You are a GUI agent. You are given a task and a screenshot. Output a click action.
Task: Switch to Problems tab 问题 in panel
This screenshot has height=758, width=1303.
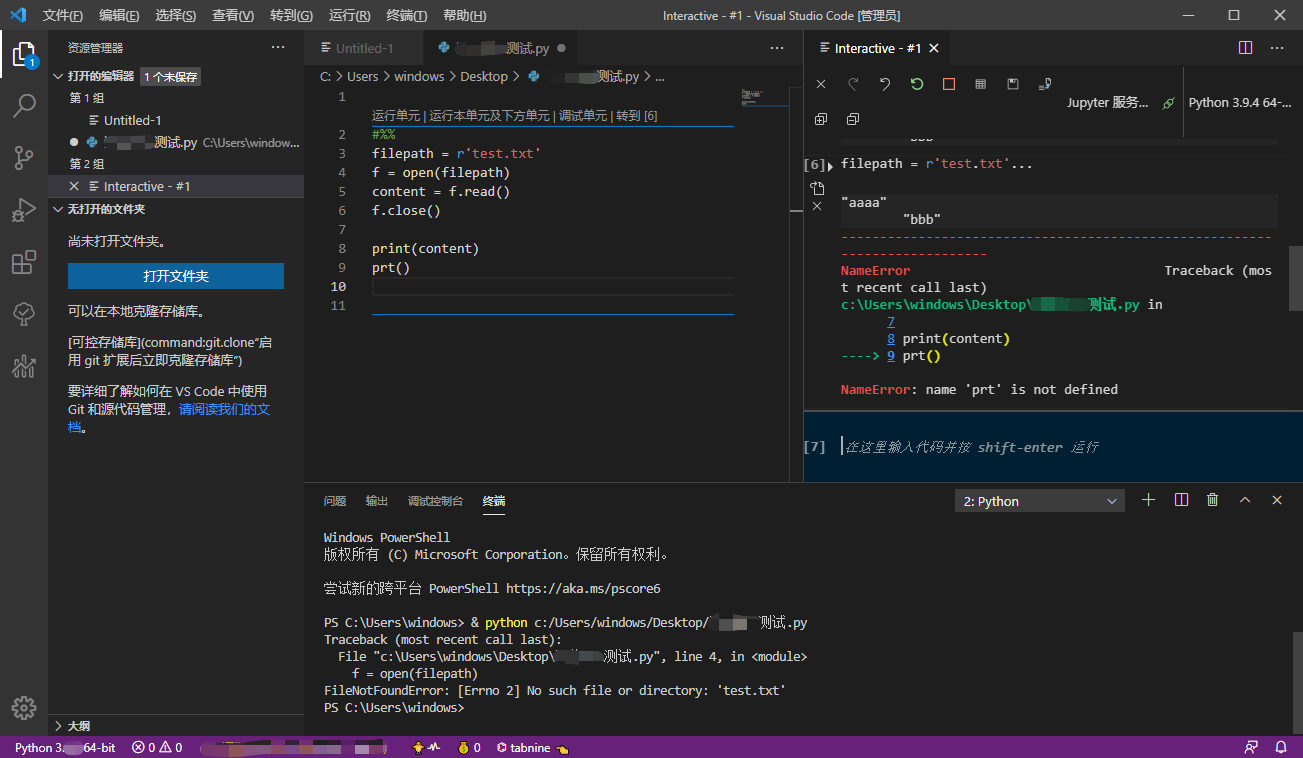pos(335,501)
